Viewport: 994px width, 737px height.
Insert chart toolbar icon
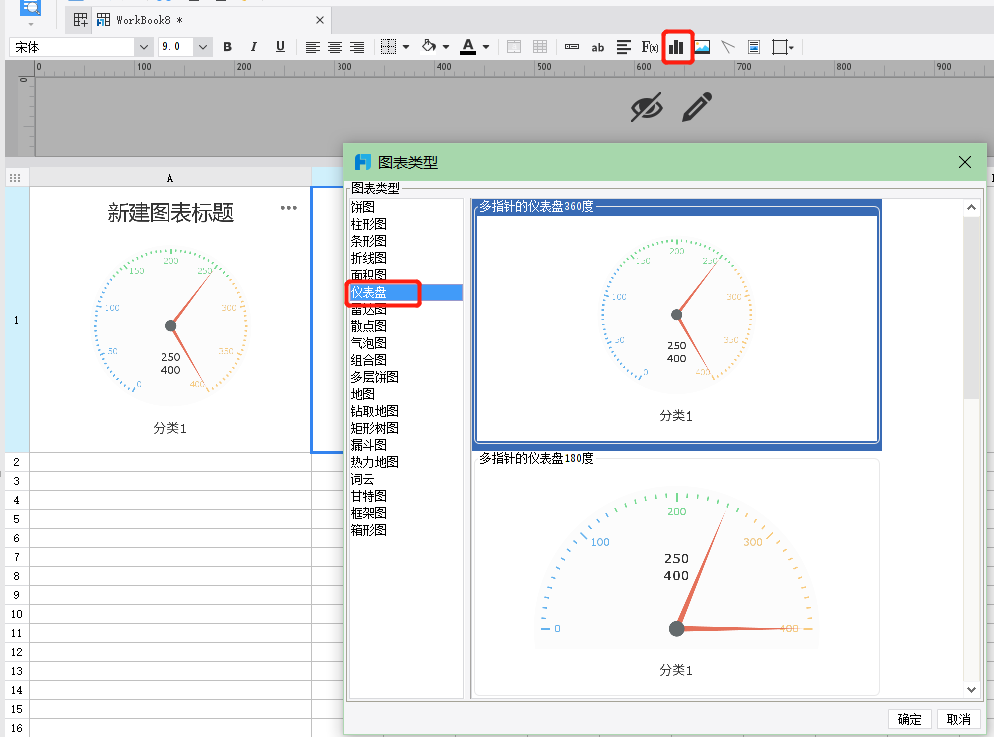[676, 47]
